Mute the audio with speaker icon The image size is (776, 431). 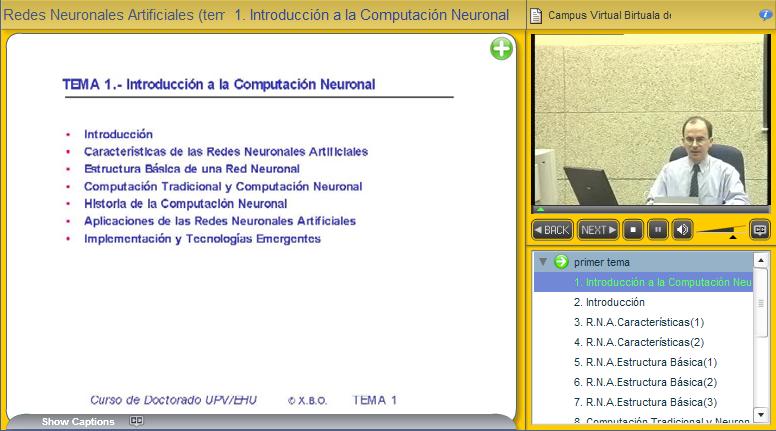pos(682,229)
